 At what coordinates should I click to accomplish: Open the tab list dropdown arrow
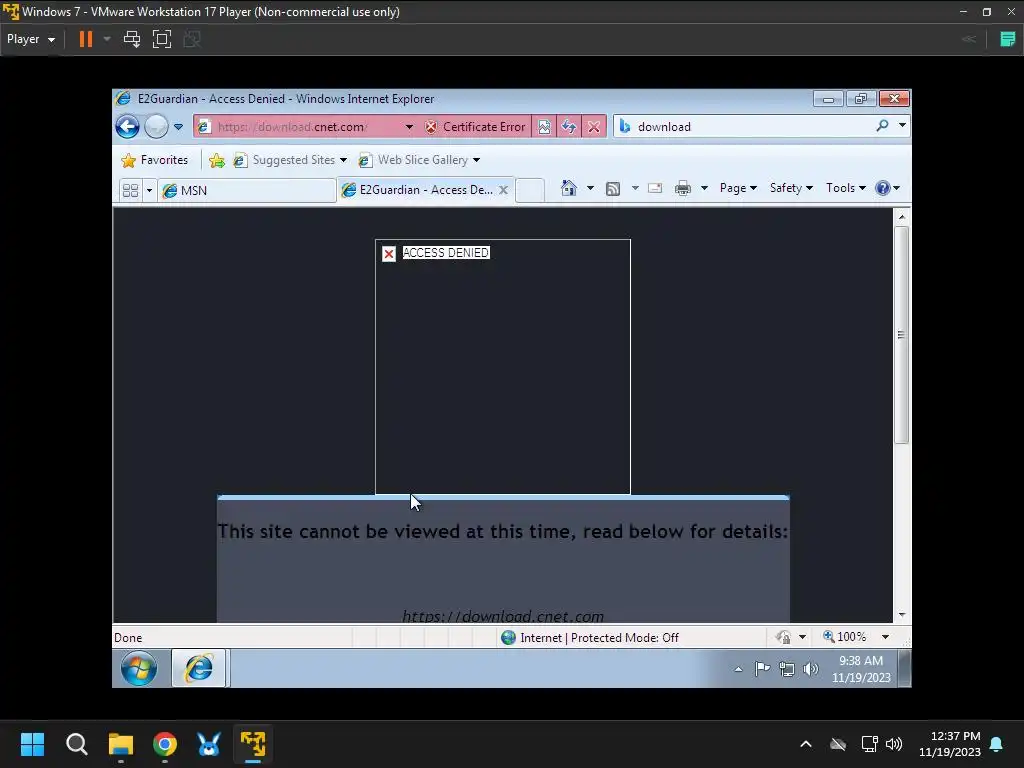tap(149, 190)
